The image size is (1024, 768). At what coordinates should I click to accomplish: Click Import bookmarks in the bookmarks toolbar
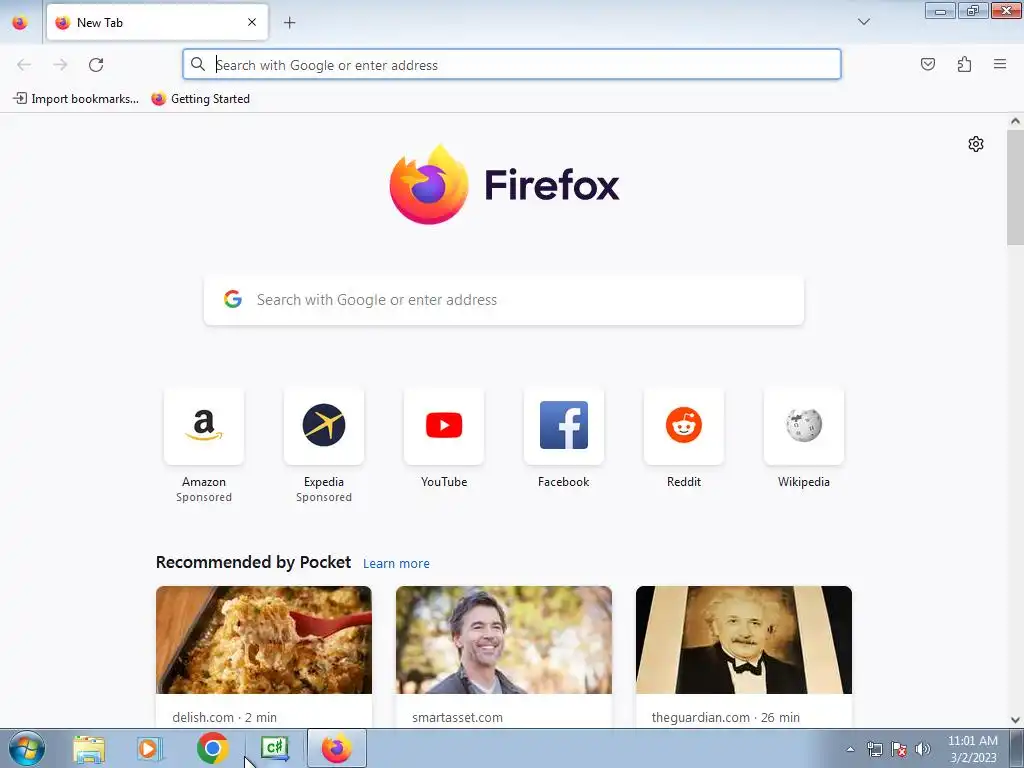[76, 99]
